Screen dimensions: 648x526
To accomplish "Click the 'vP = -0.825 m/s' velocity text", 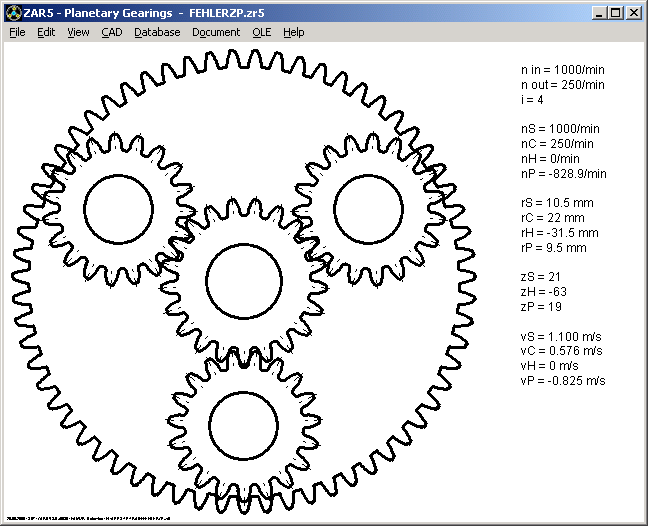I will [563, 381].
